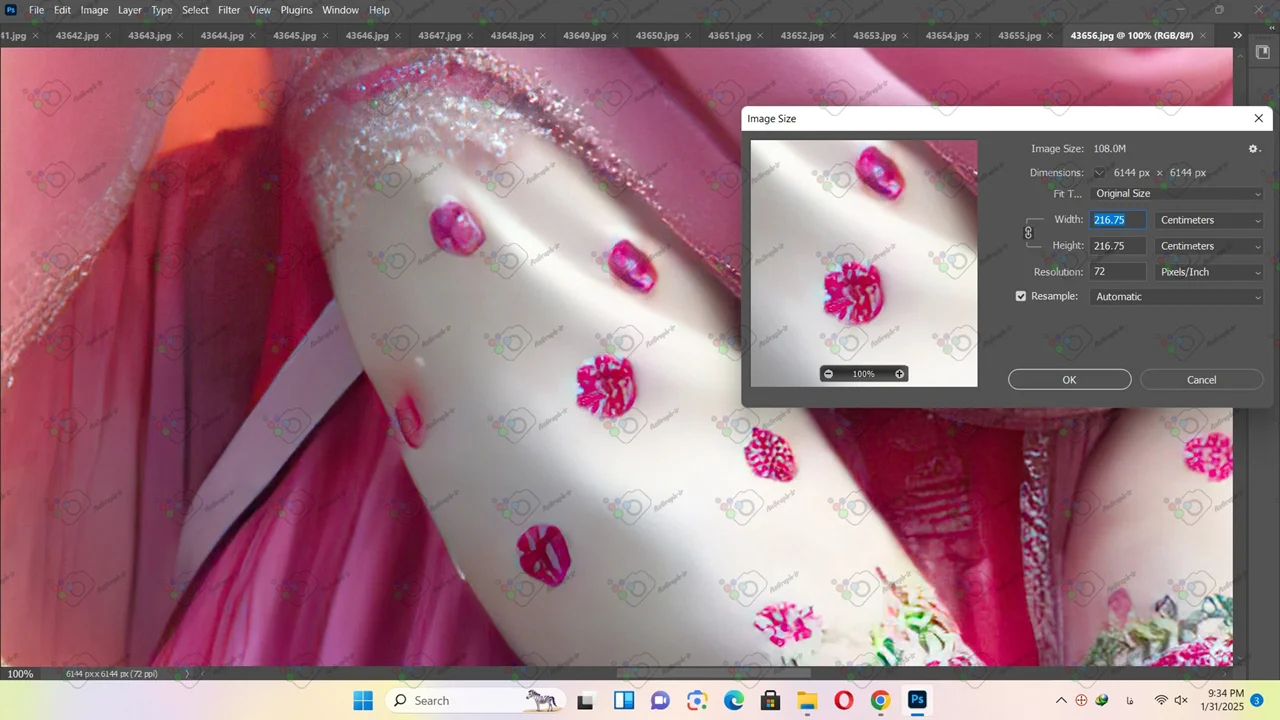Open the Photoshop home logo at top-left
The image size is (1280, 720).
click(11, 10)
